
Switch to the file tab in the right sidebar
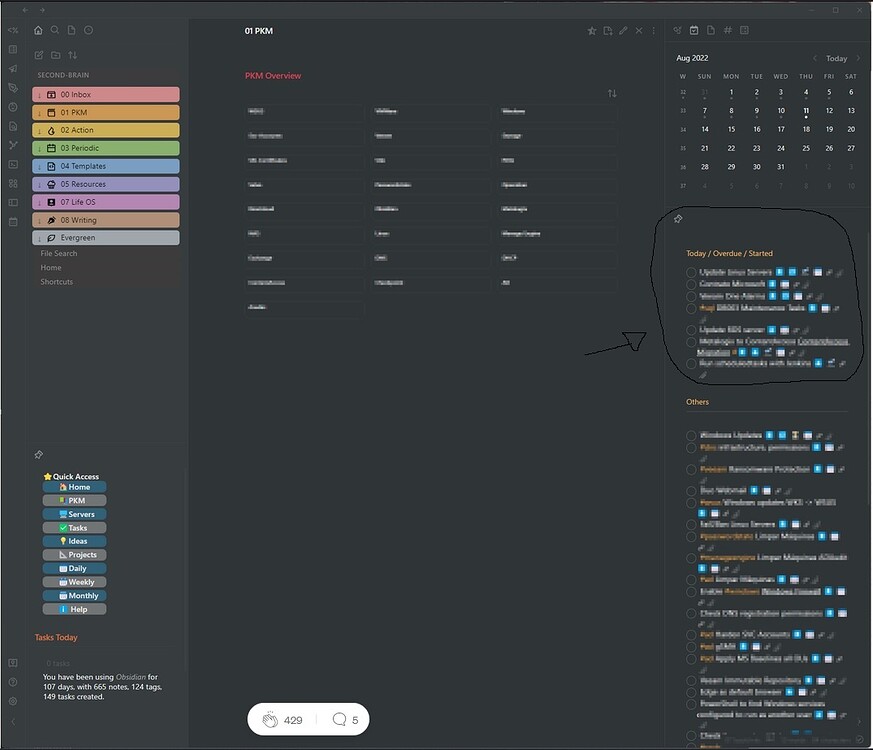point(710,31)
